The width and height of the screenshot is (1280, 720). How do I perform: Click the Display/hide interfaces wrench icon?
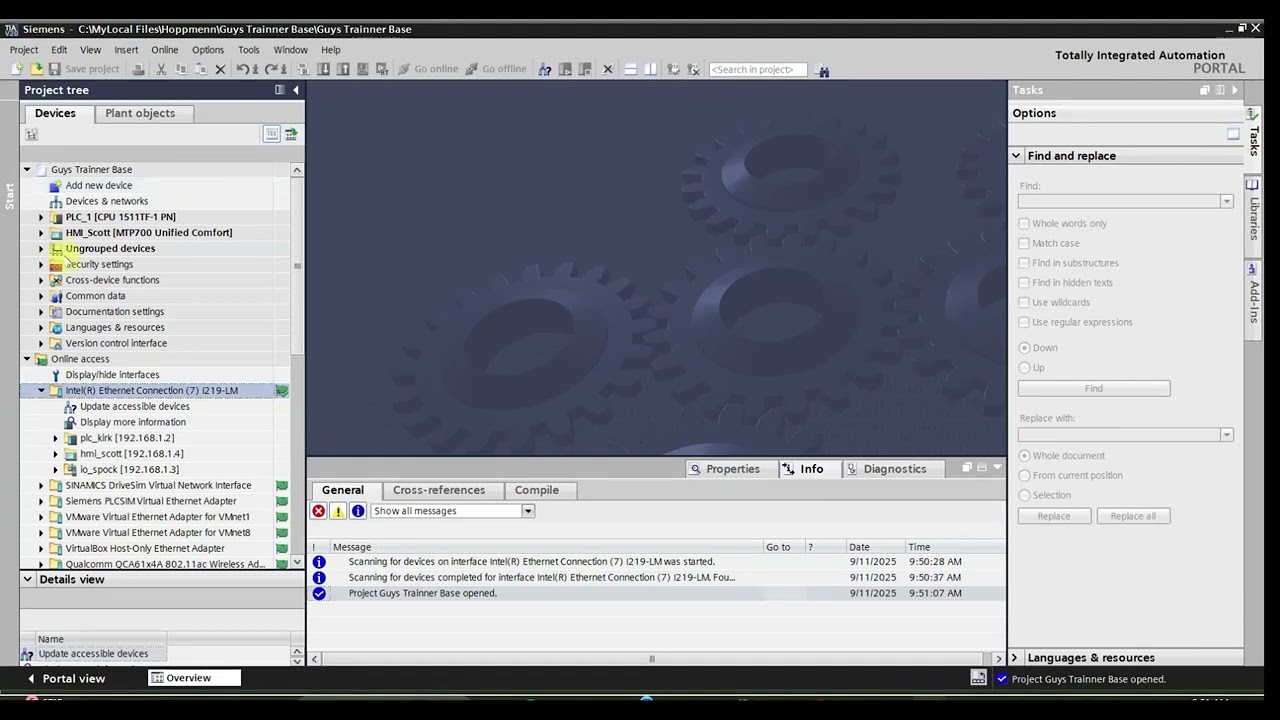[56, 375]
